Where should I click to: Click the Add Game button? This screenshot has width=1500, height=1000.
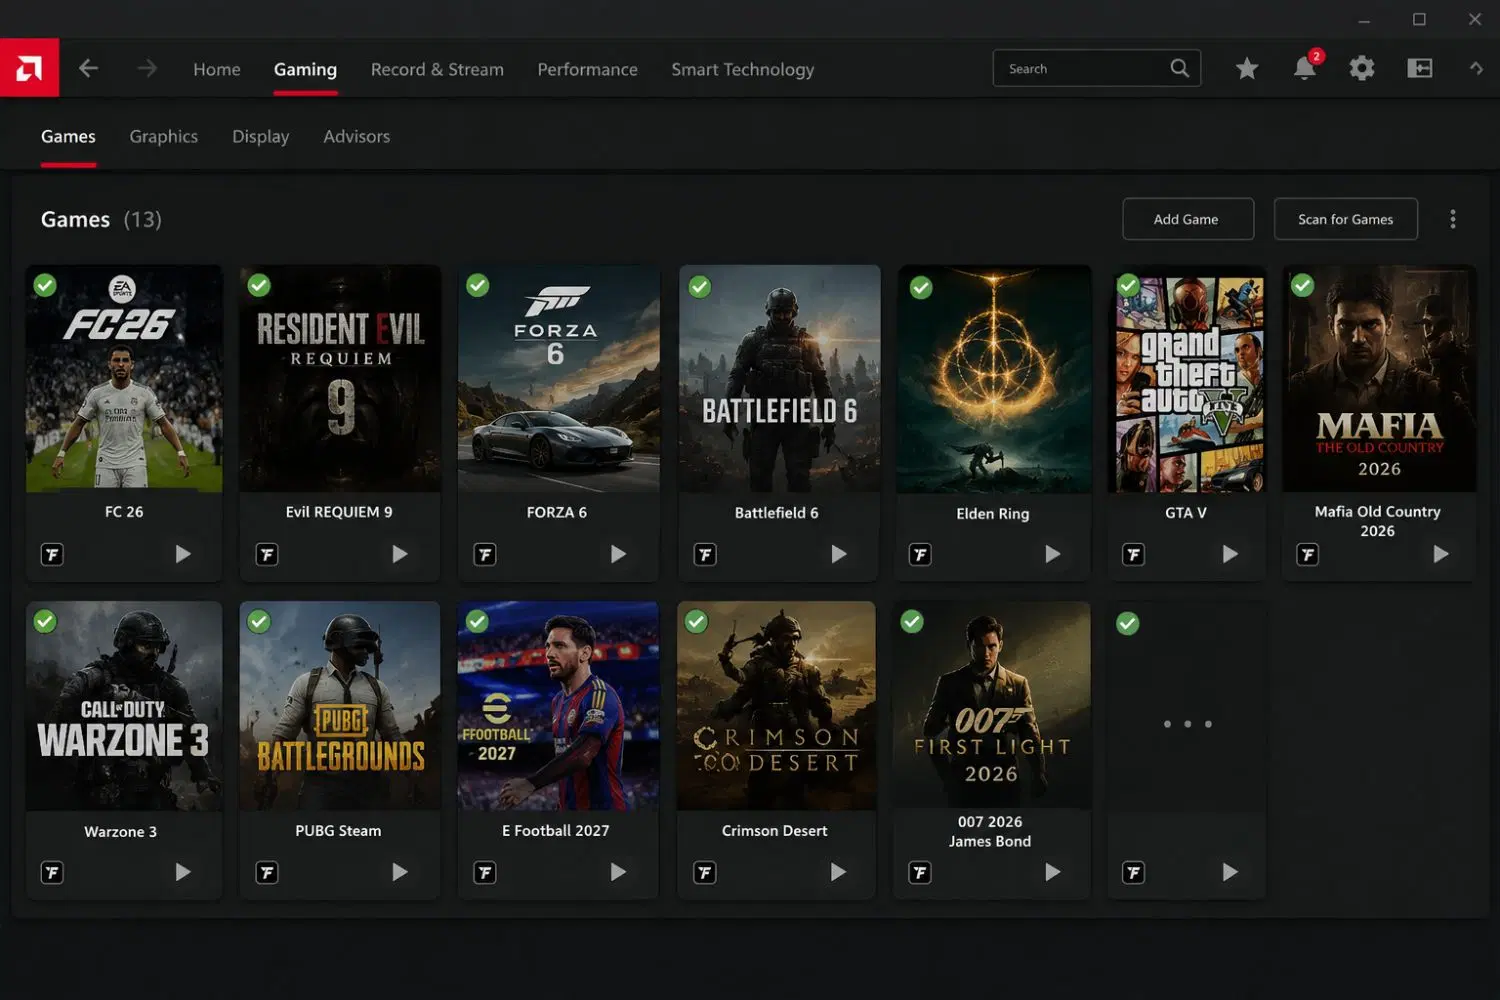[x=1188, y=219]
